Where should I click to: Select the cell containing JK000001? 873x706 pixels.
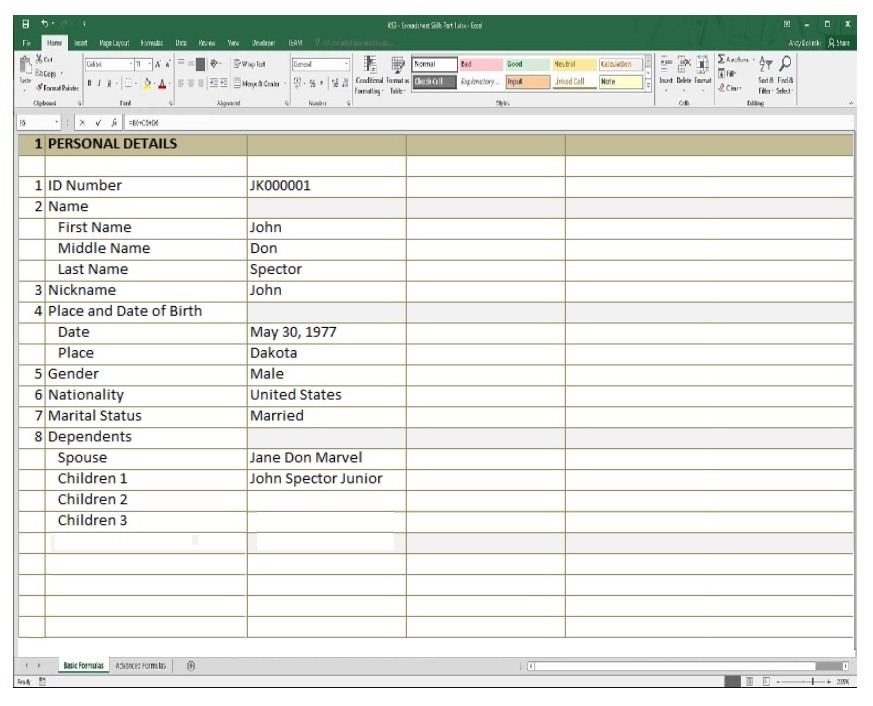pos(325,185)
